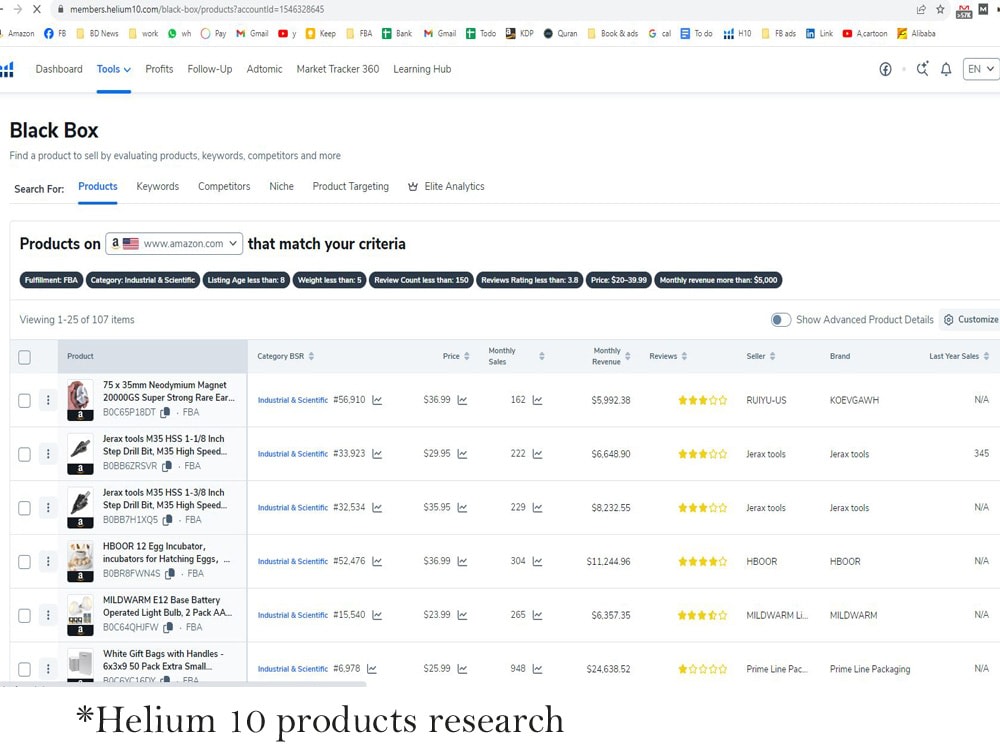This screenshot has height=750, width=1000.
Task: Check MILDWARM Light Bulb row
Action: (24, 615)
